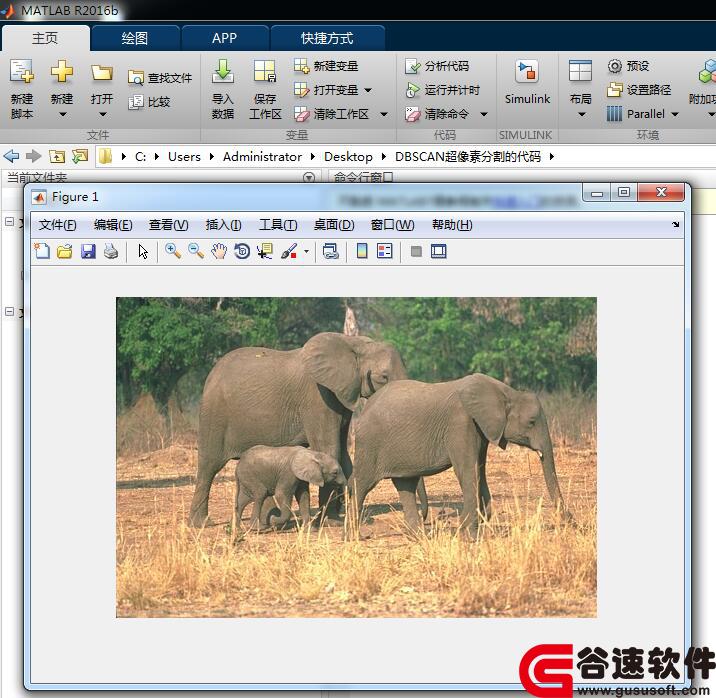Viewport: 716px width, 698px height.
Task: Create a new script with 新建脚本
Action: (x=21, y=89)
